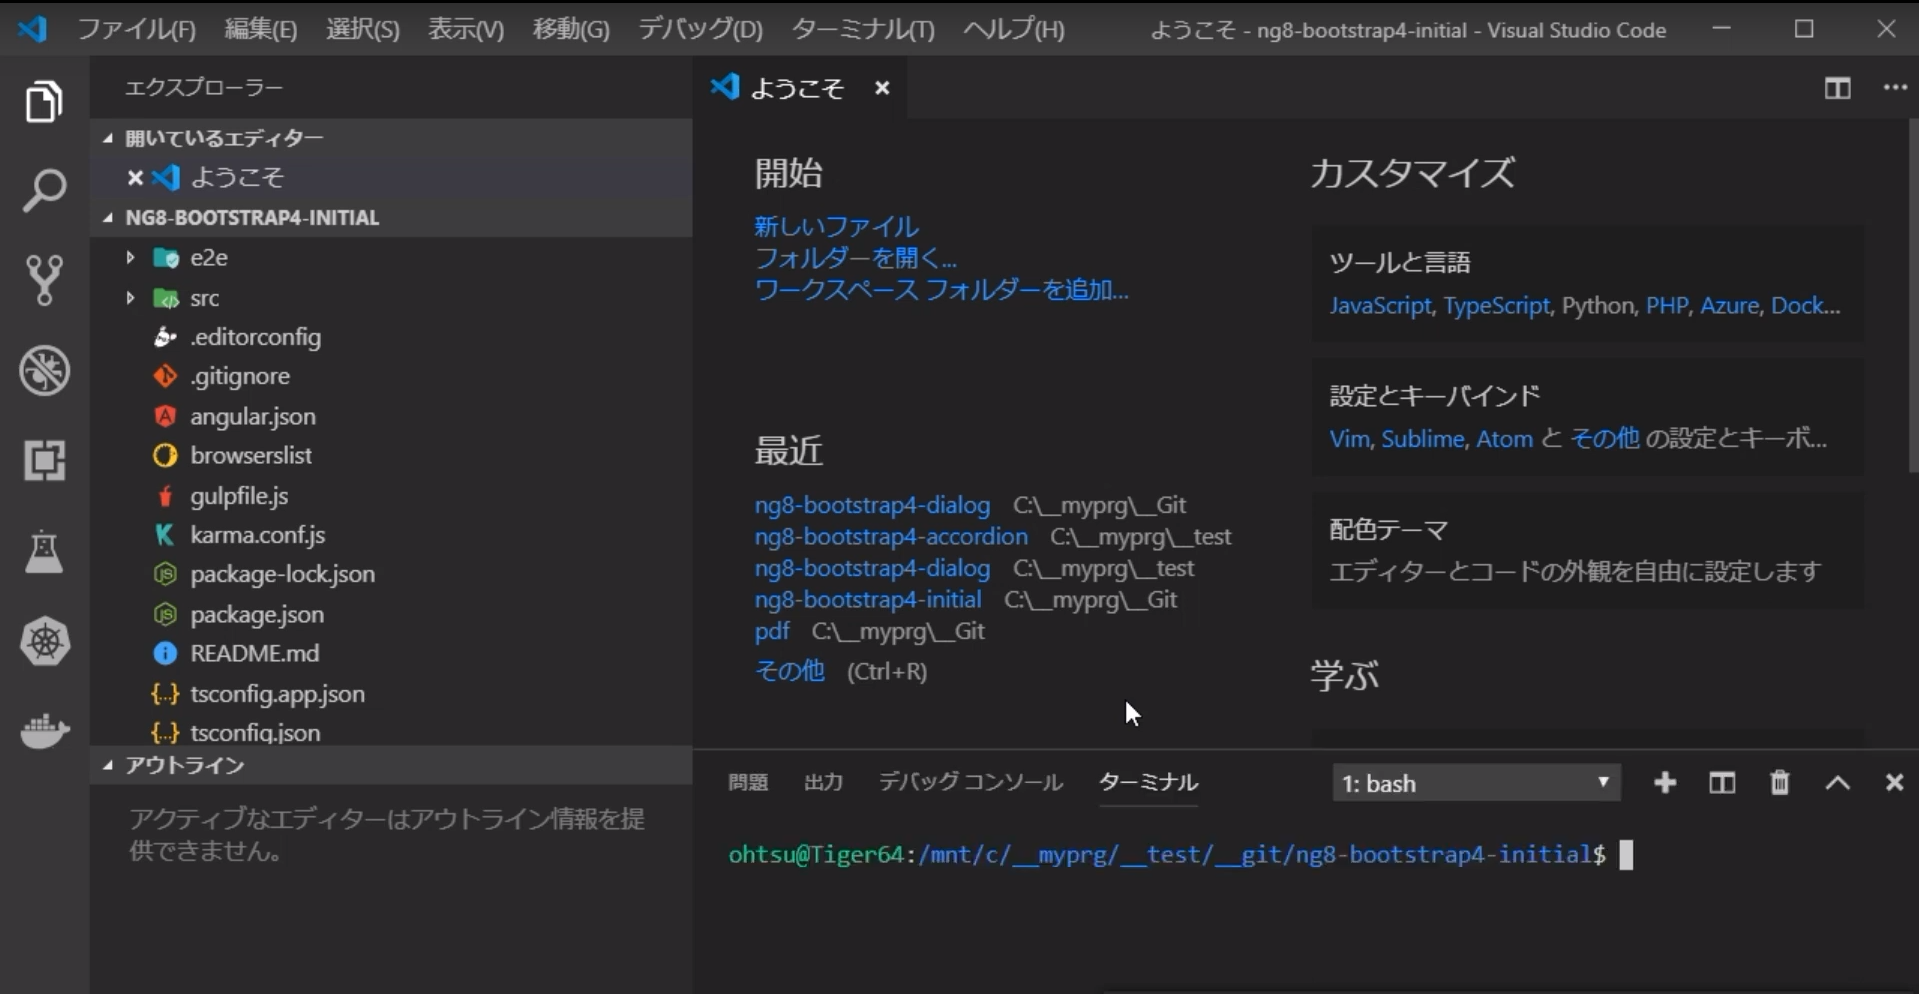The height and width of the screenshot is (994, 1919).
Task: Open the Extensions view icon
Action: tap(44, 461)
